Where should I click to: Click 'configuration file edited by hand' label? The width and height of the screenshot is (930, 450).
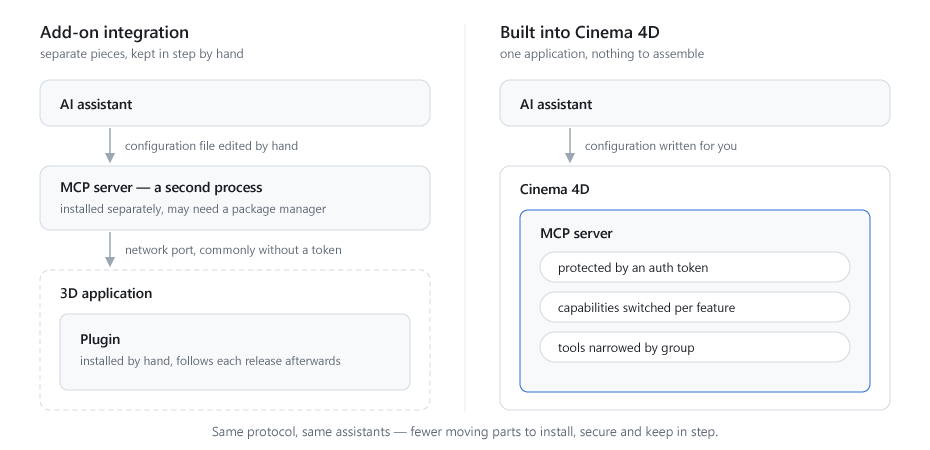[x=211, y=146]
